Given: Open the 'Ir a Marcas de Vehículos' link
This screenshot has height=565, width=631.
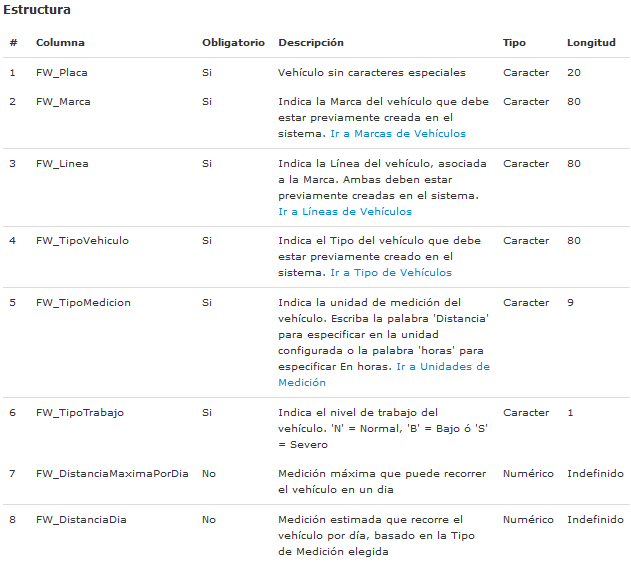Looking at the screenshot, I should point(397,133).
